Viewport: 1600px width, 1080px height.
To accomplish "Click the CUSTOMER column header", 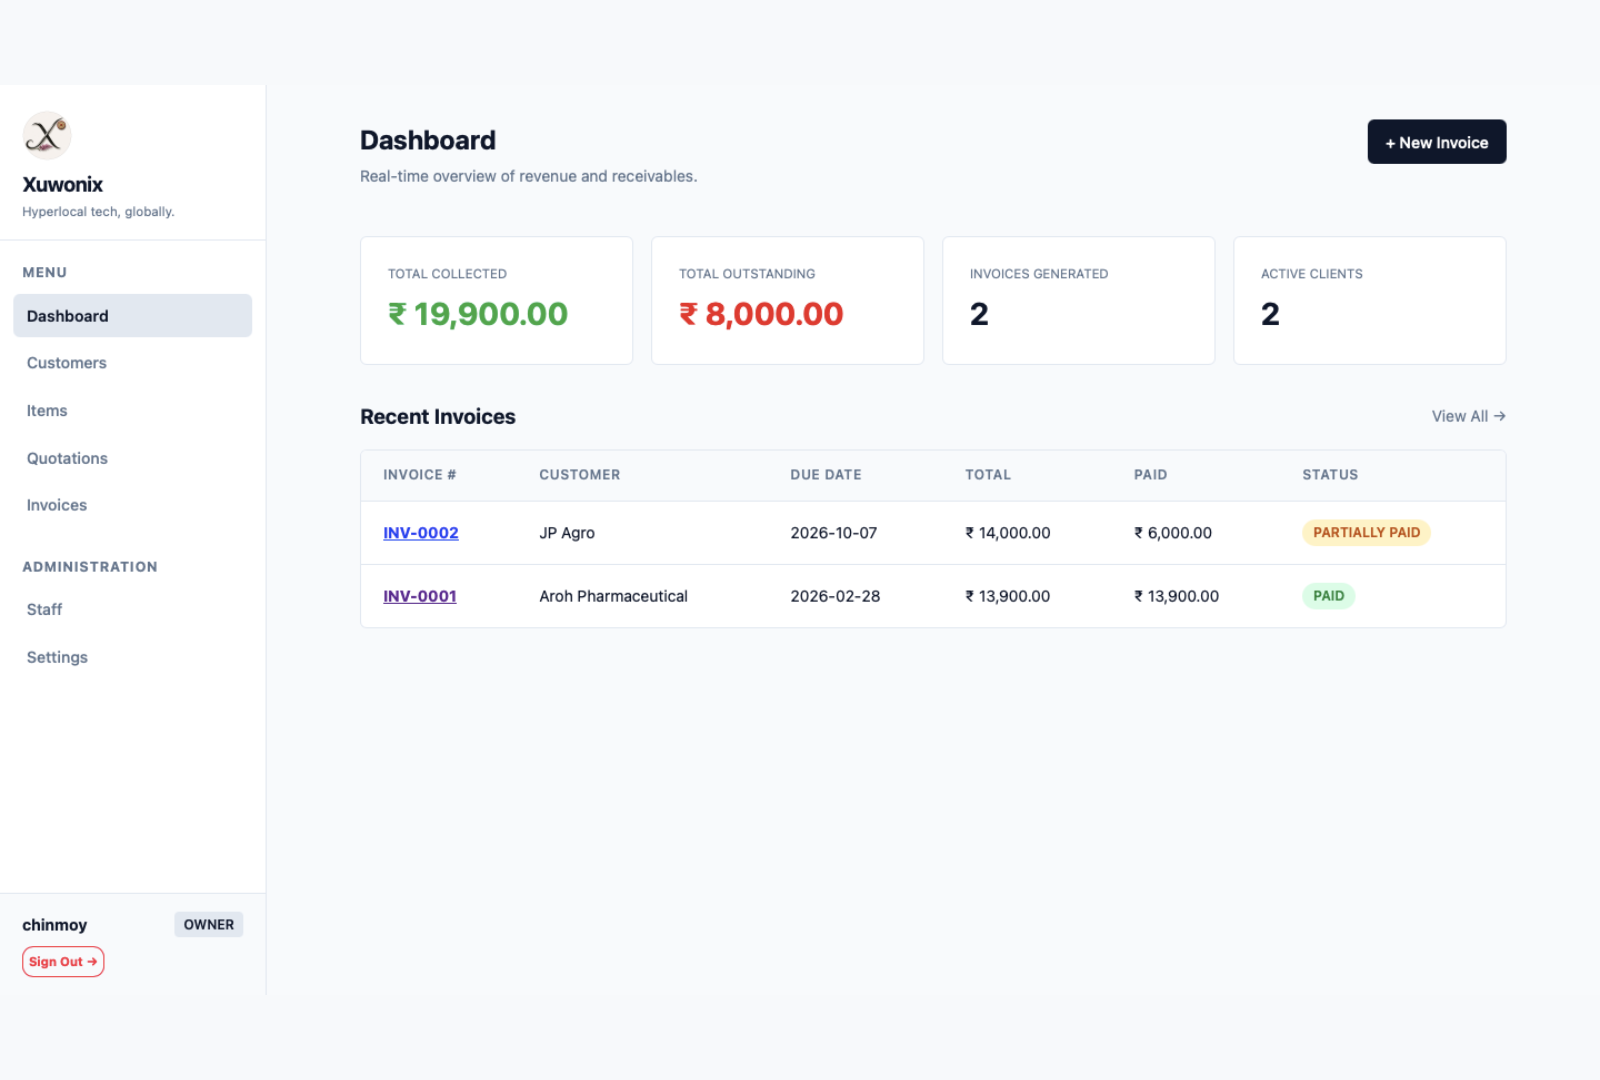I will [579, 475].
